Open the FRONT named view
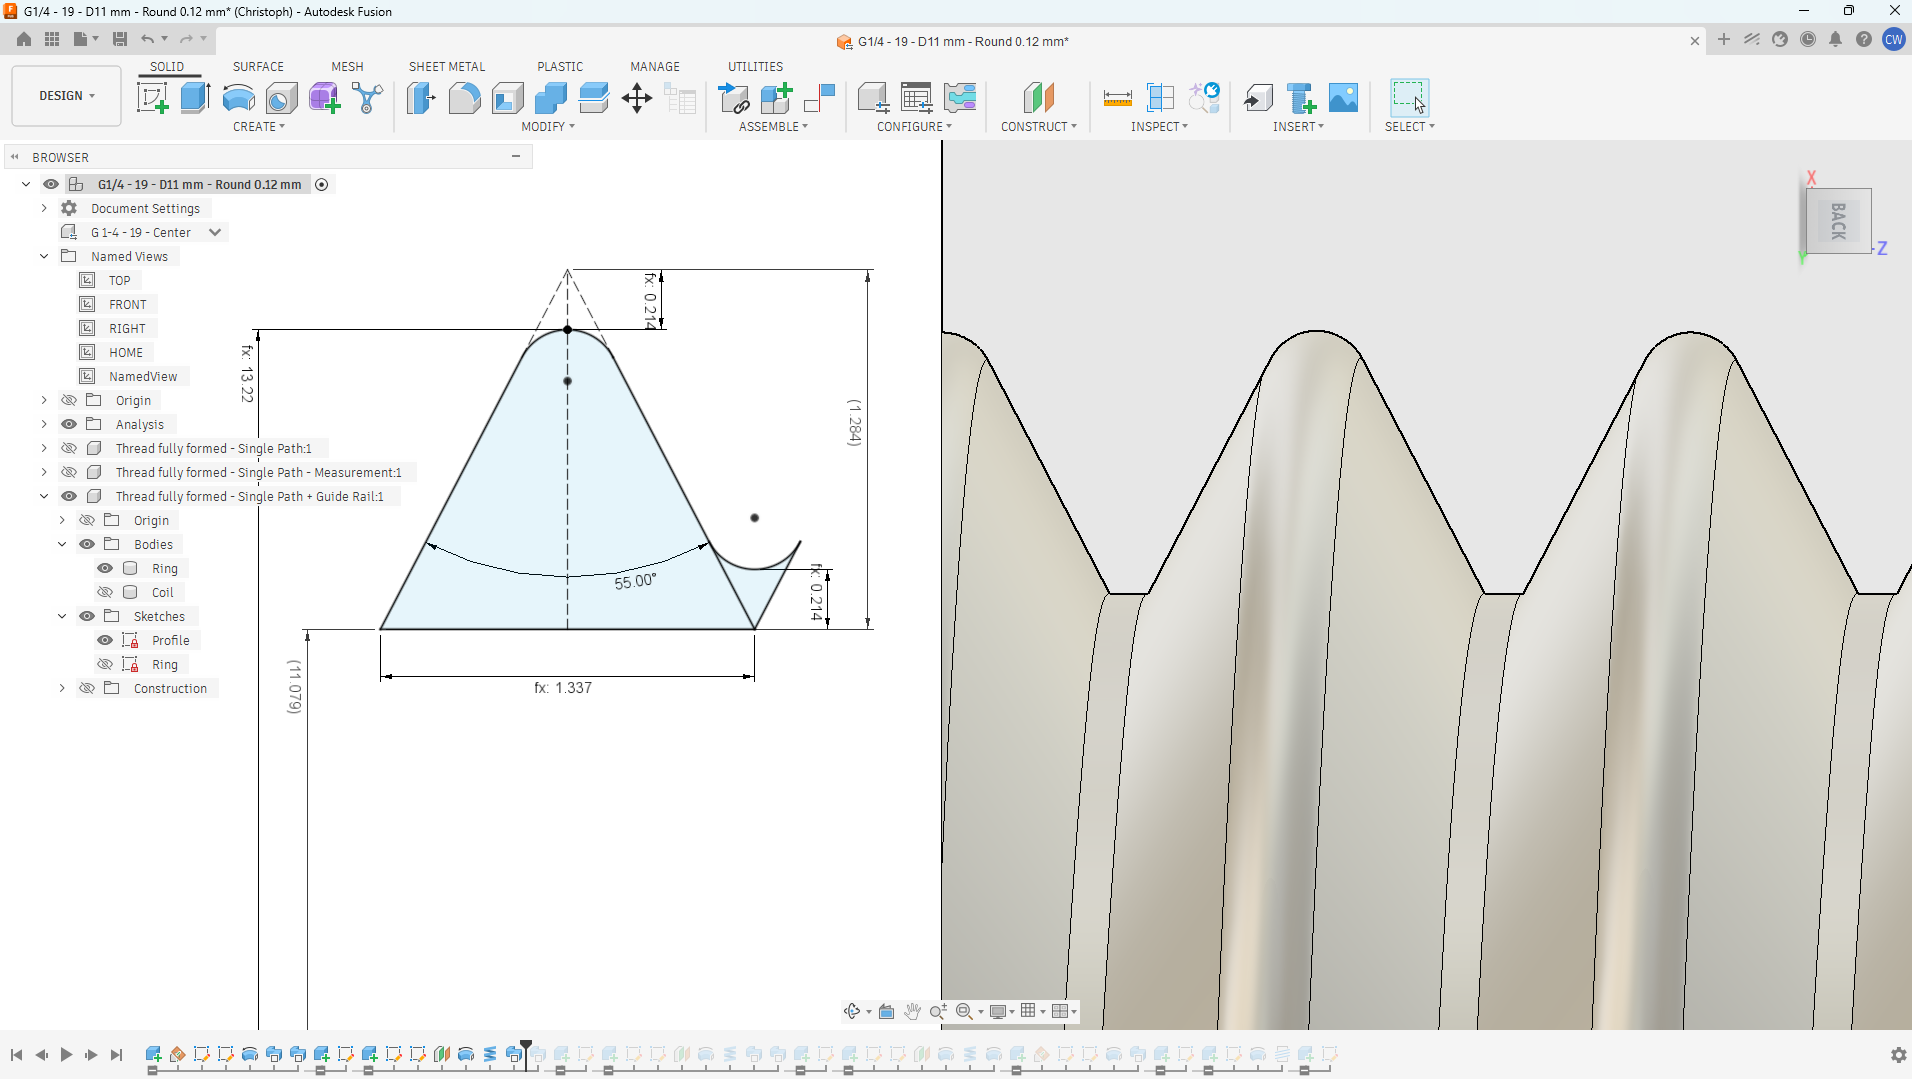This screenshot has height=1079, width=1912. 127,304
